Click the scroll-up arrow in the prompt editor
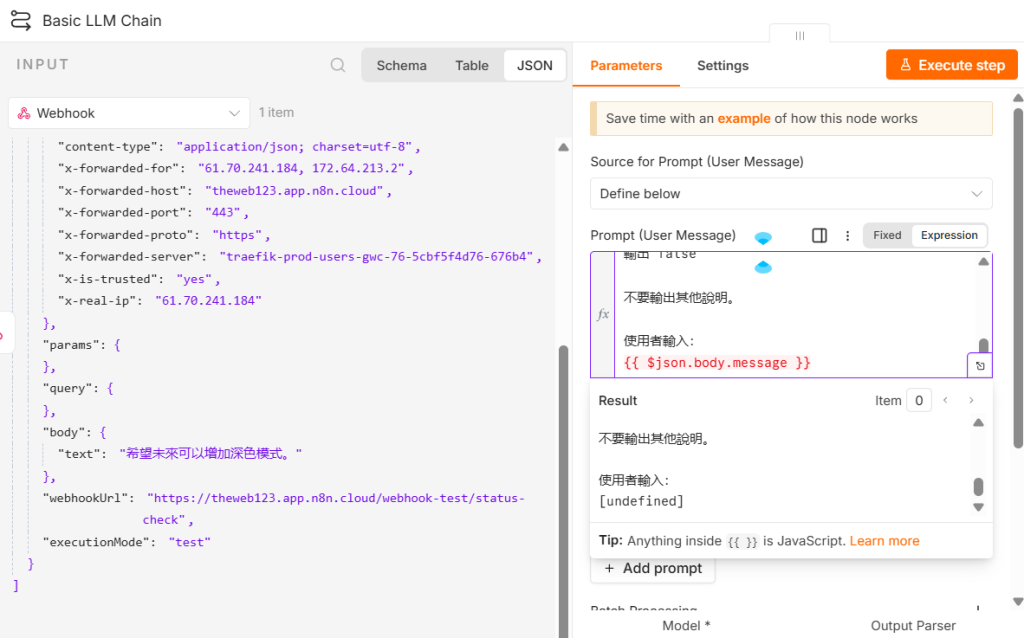1024x638 pixels. pyautogui.click(x=984, y=261)
